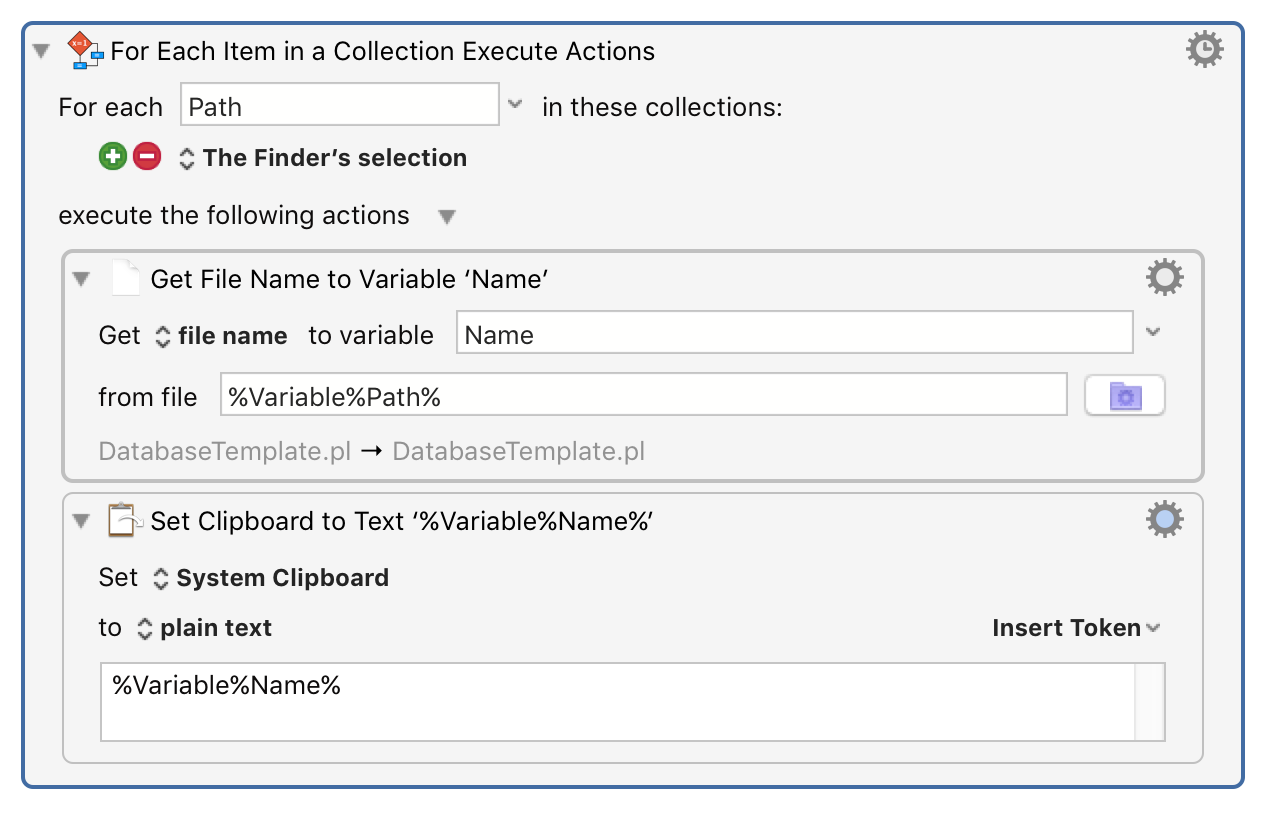Remove the collection with the red minus button
The width and height of the screenshot is (1266, 816).
tap(147, 157)
